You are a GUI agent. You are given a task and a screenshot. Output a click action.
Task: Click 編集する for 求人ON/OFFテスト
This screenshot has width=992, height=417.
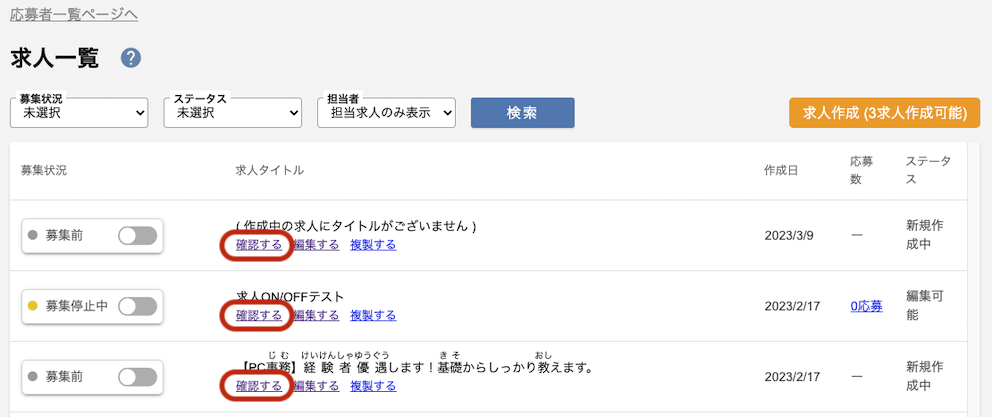click(x=316, y=315)
